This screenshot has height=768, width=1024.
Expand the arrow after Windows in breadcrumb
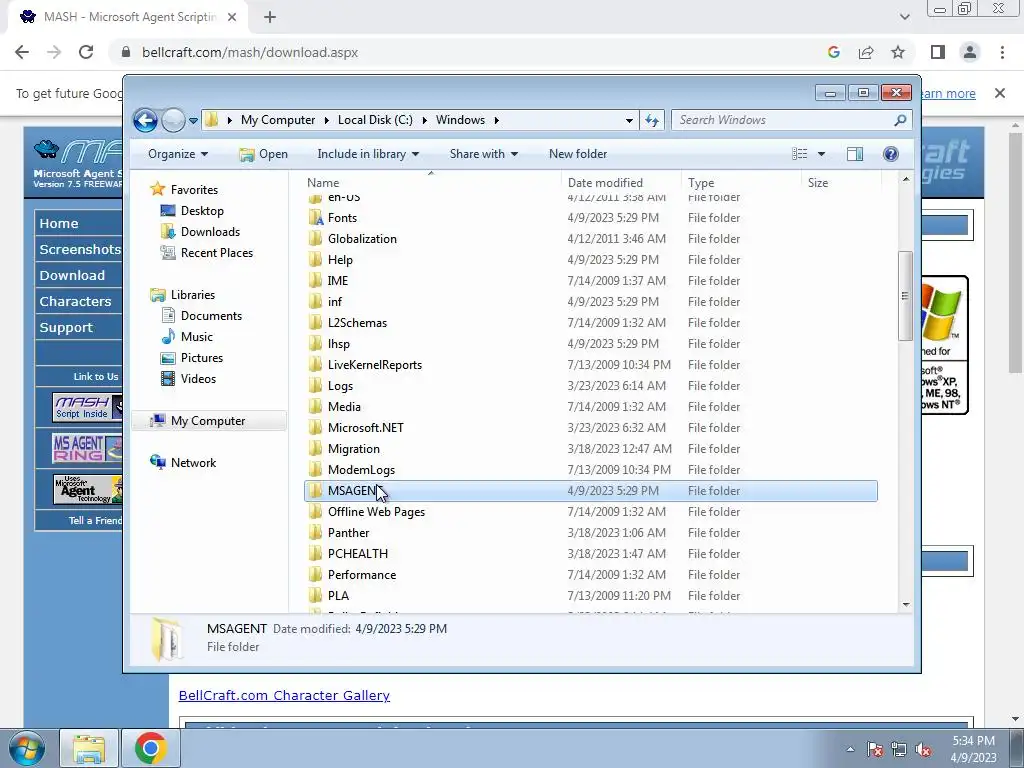(x=497, y=120)
